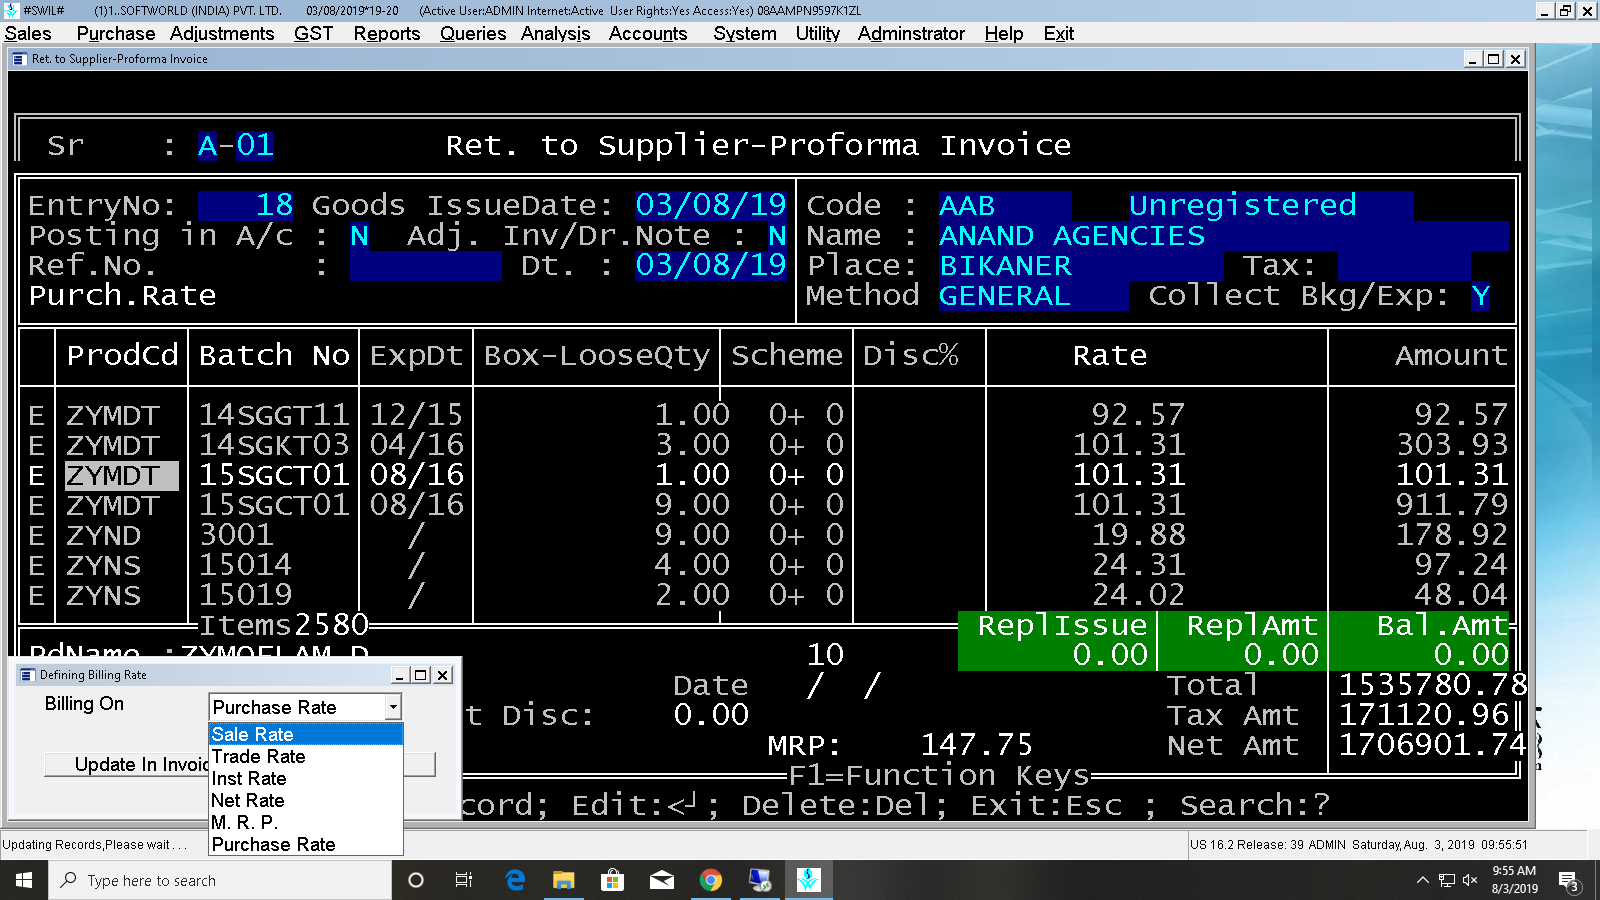Minimize the Ret. to Supplier-Proforma Invoice window
Viewport: 1600px width, 900px height.
[x=1472, y=59]
